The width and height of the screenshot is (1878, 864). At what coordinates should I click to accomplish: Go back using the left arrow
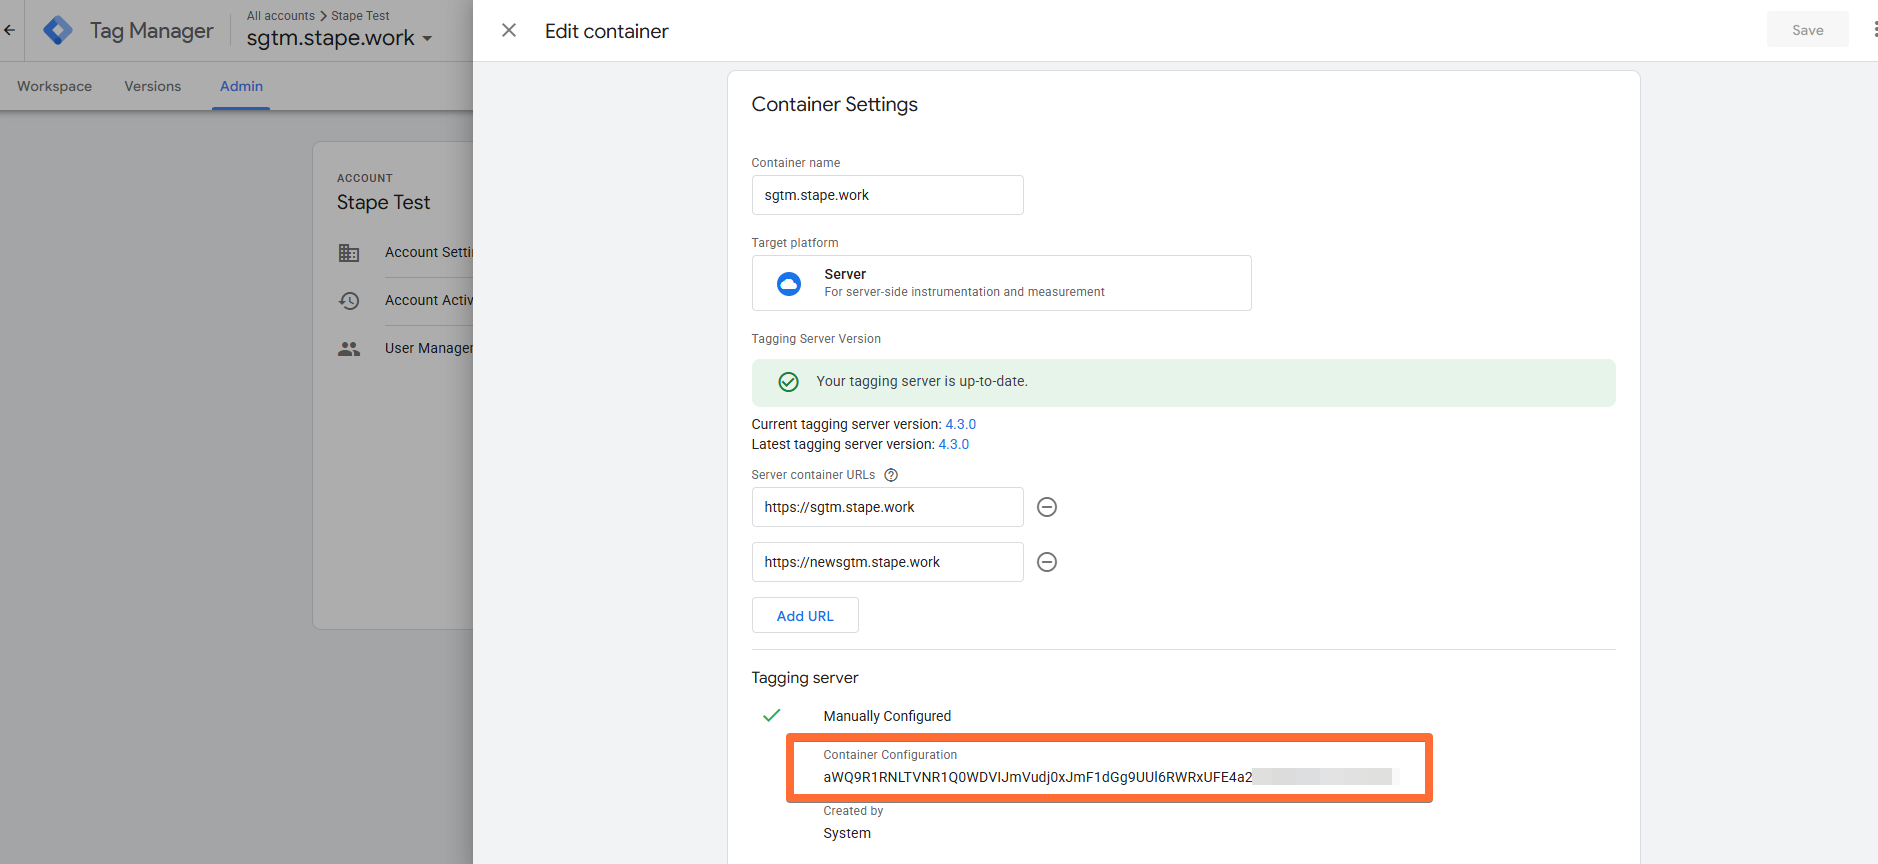10,30
